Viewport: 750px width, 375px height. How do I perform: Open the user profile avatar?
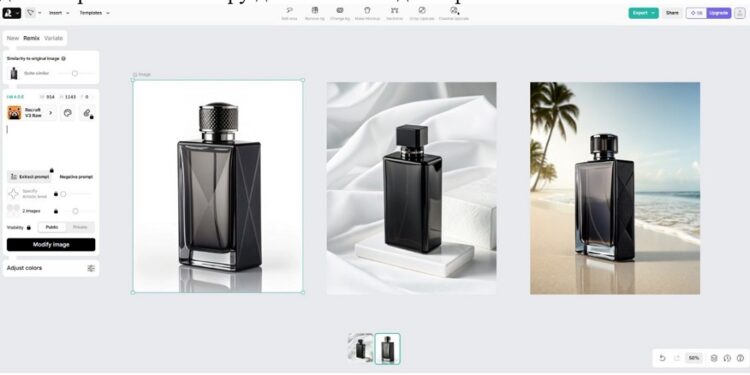tap(740, 13)
